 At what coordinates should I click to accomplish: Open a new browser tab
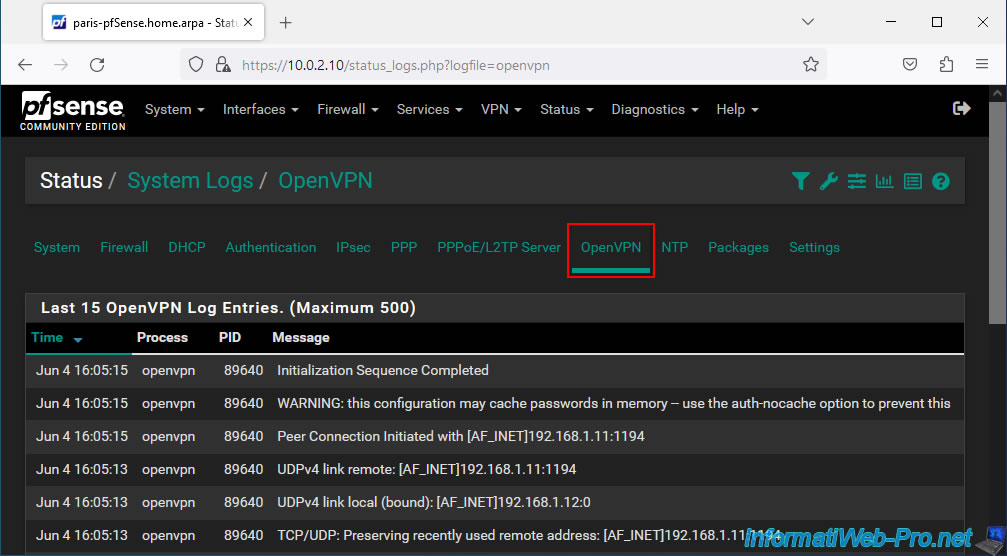click(286, 22)
